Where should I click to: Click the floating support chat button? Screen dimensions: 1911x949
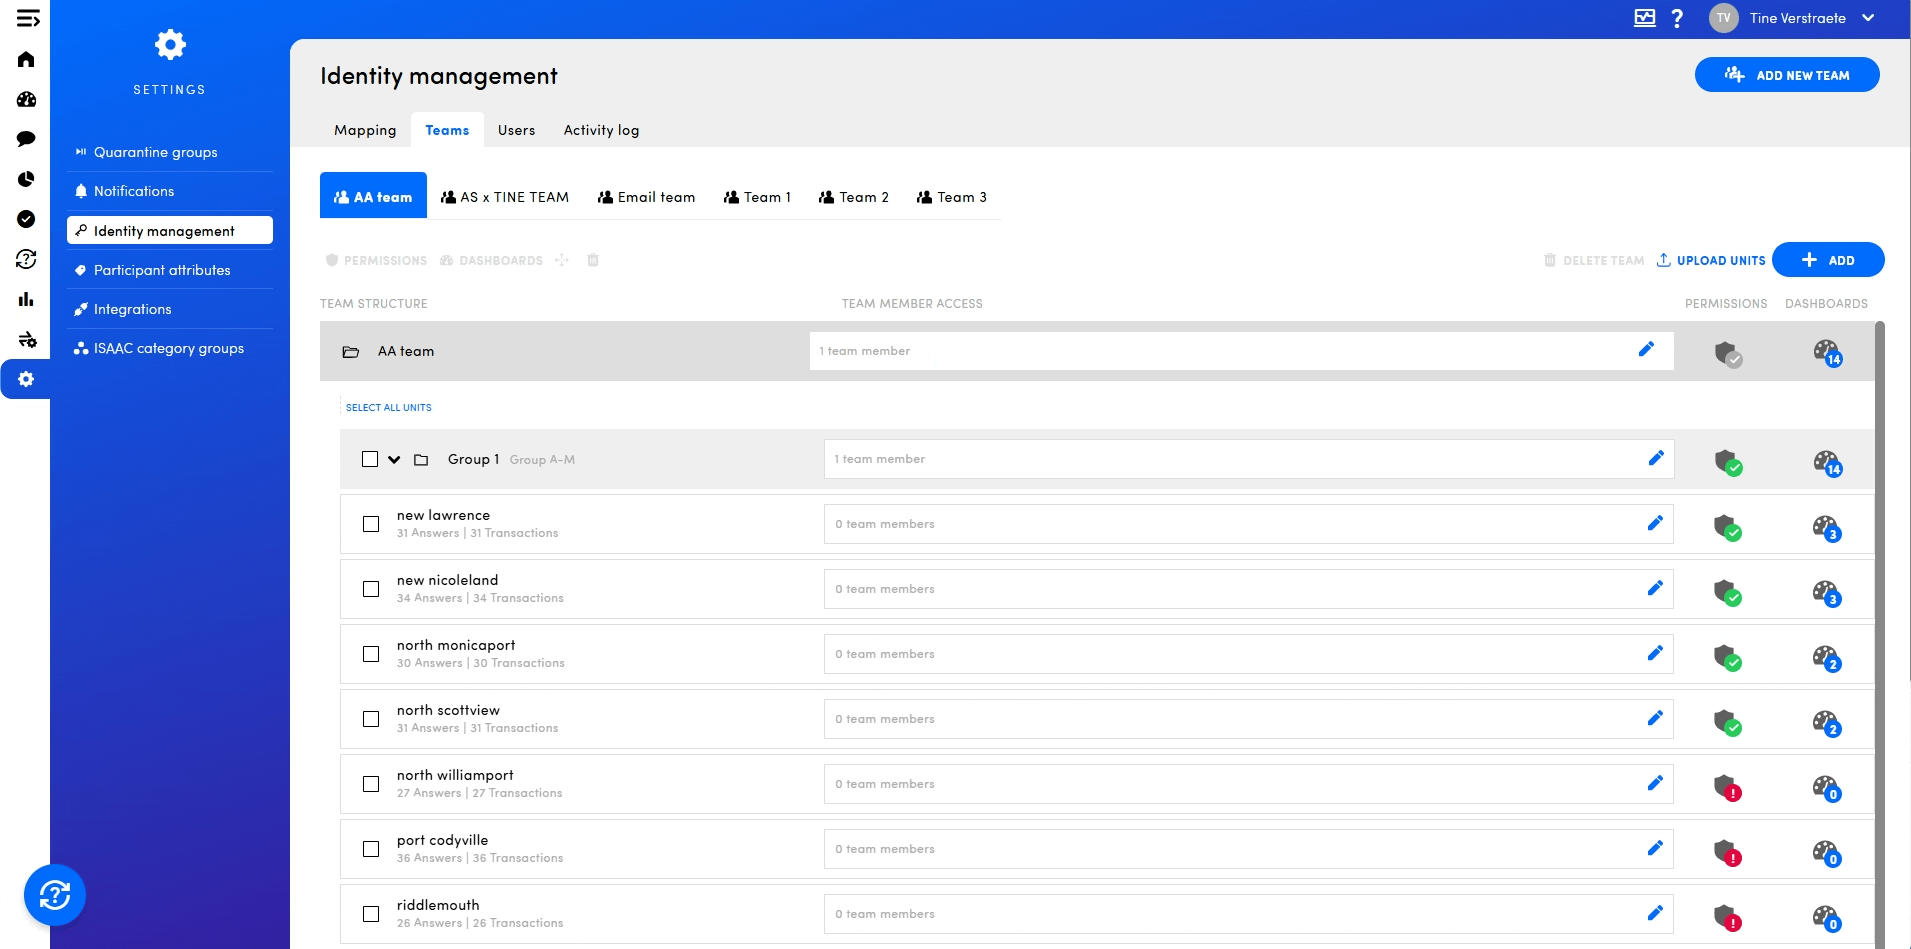pyautogui.click(x=55, y=894)
